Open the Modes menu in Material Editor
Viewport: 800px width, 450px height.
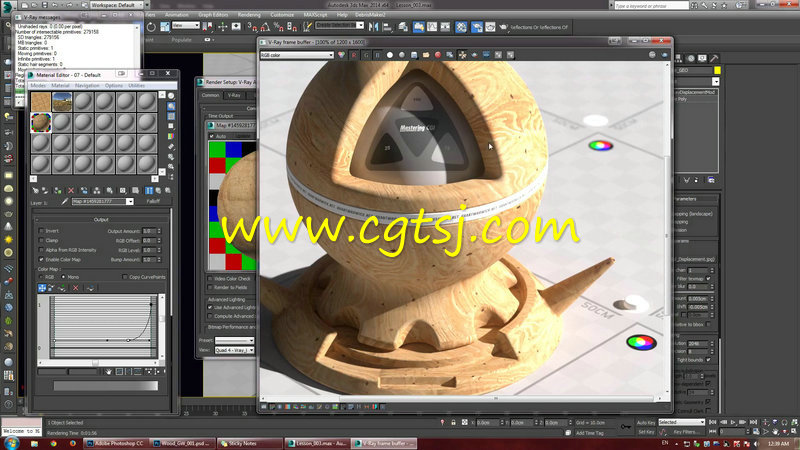click(38, 86)
